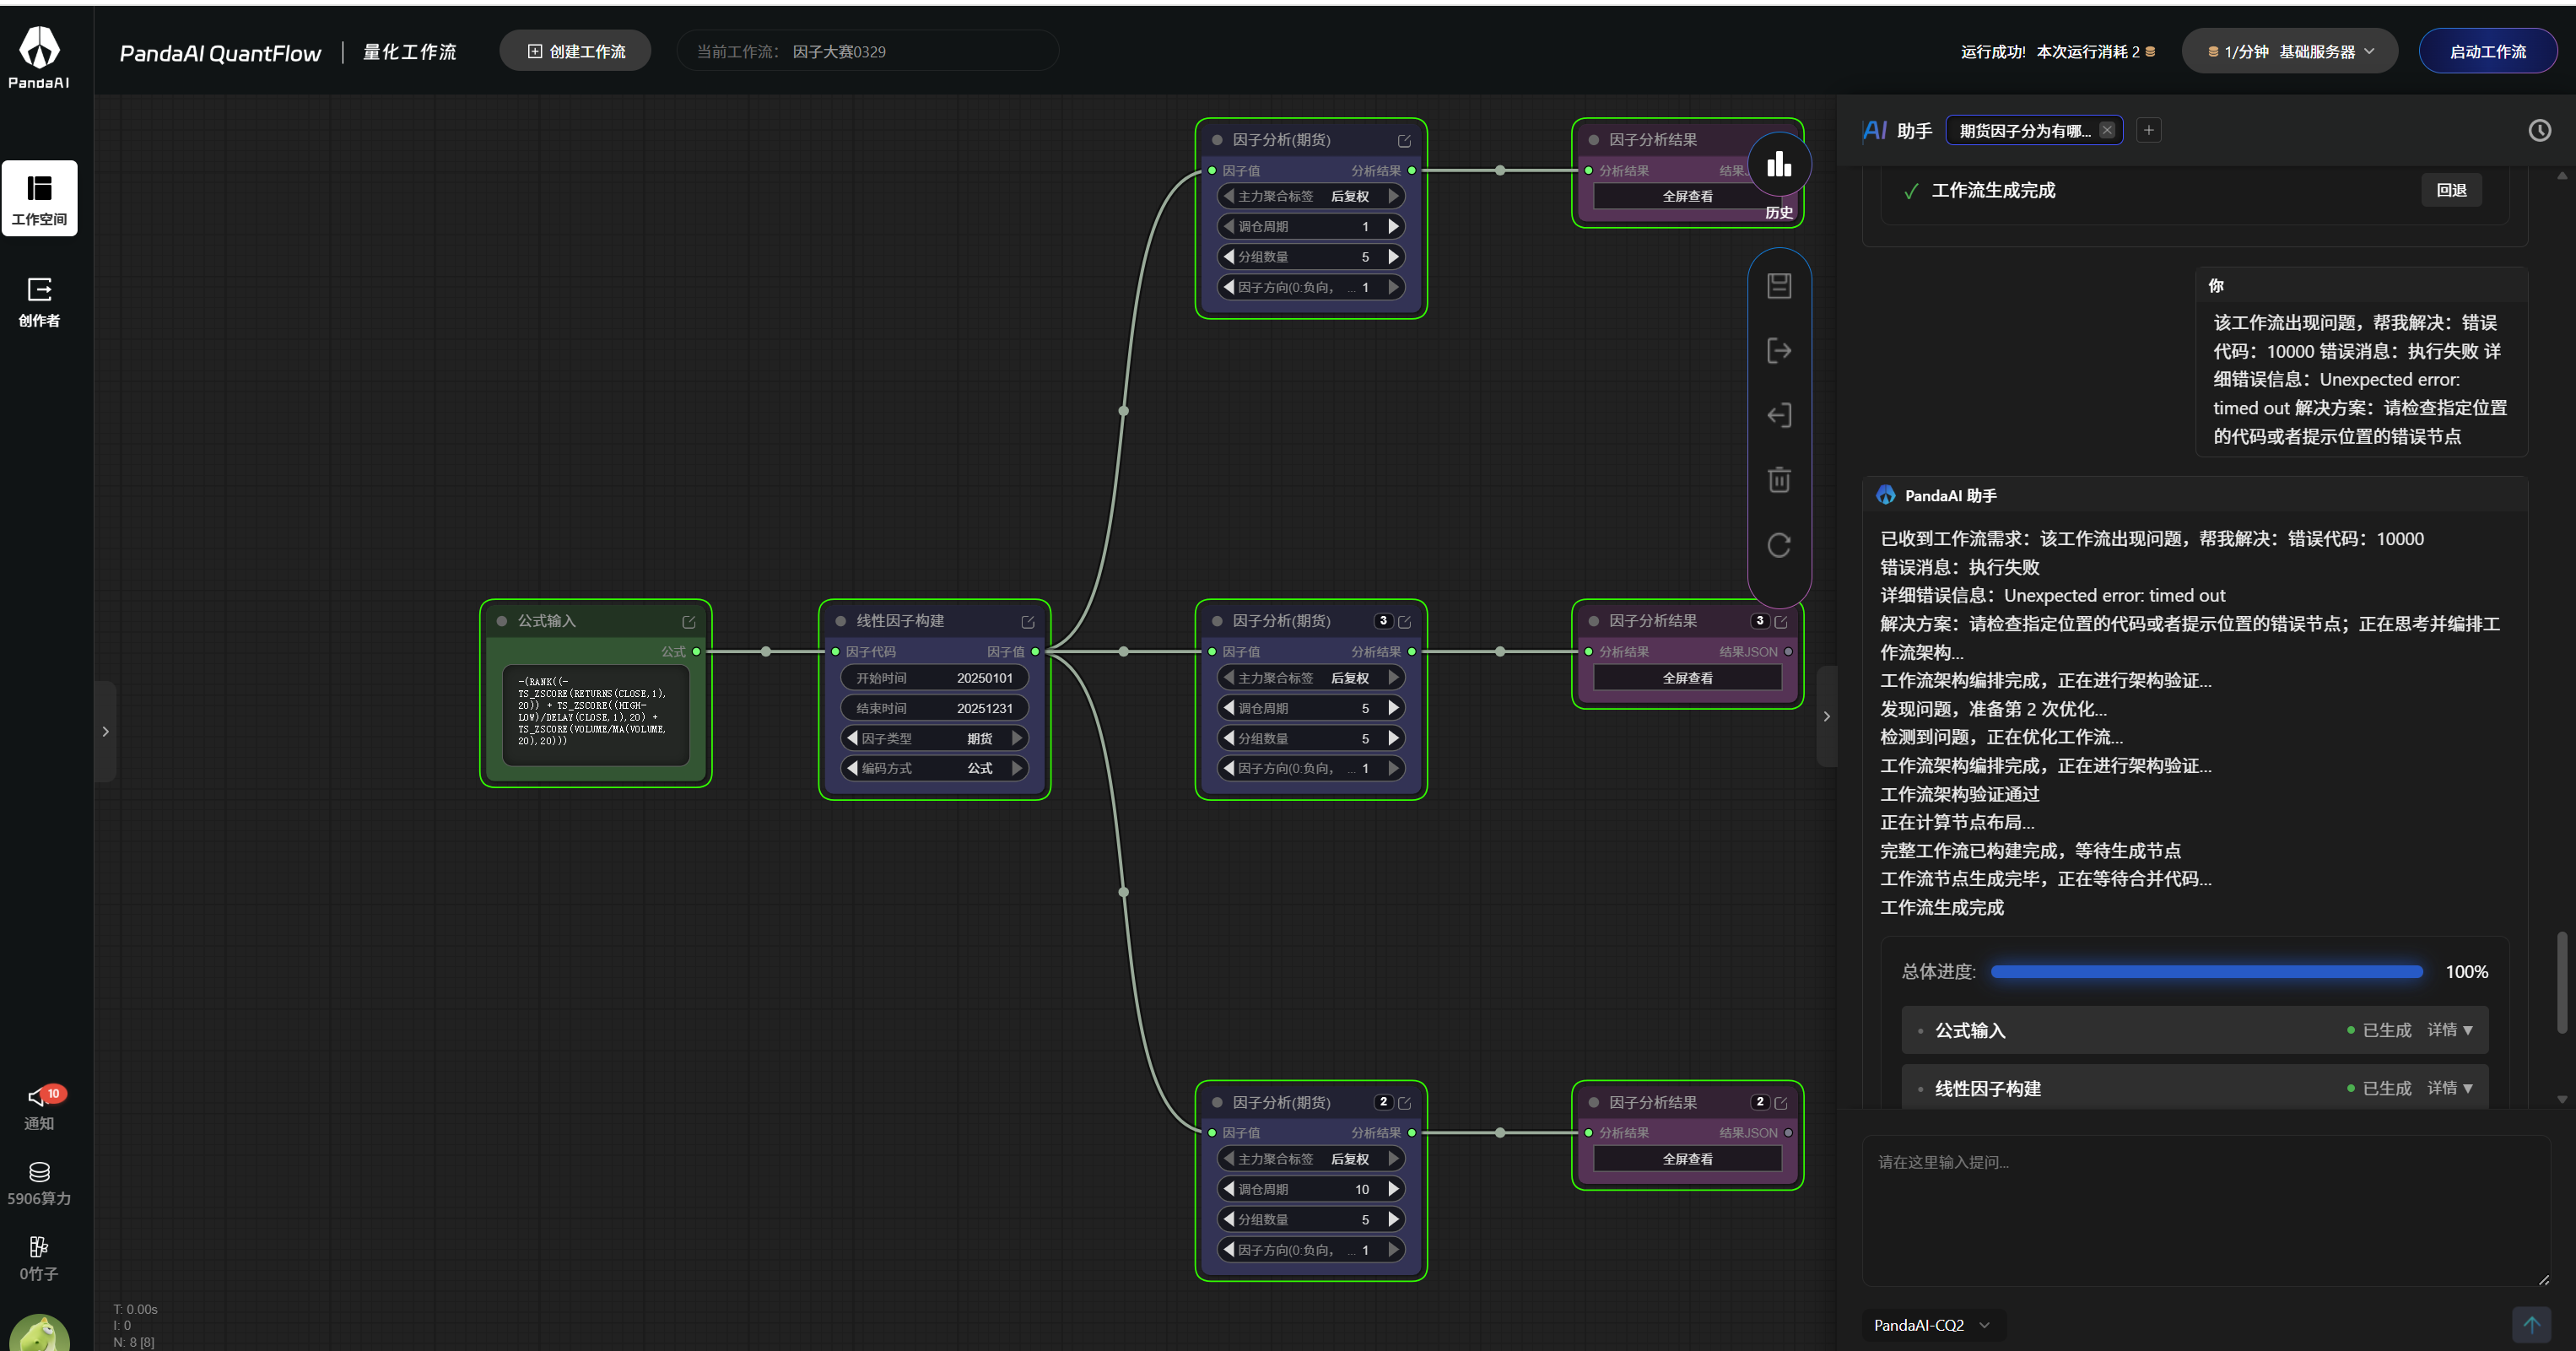
Task: Close the 期货因子分为有哪 chat tab
Action: [x=2107, y=130]
